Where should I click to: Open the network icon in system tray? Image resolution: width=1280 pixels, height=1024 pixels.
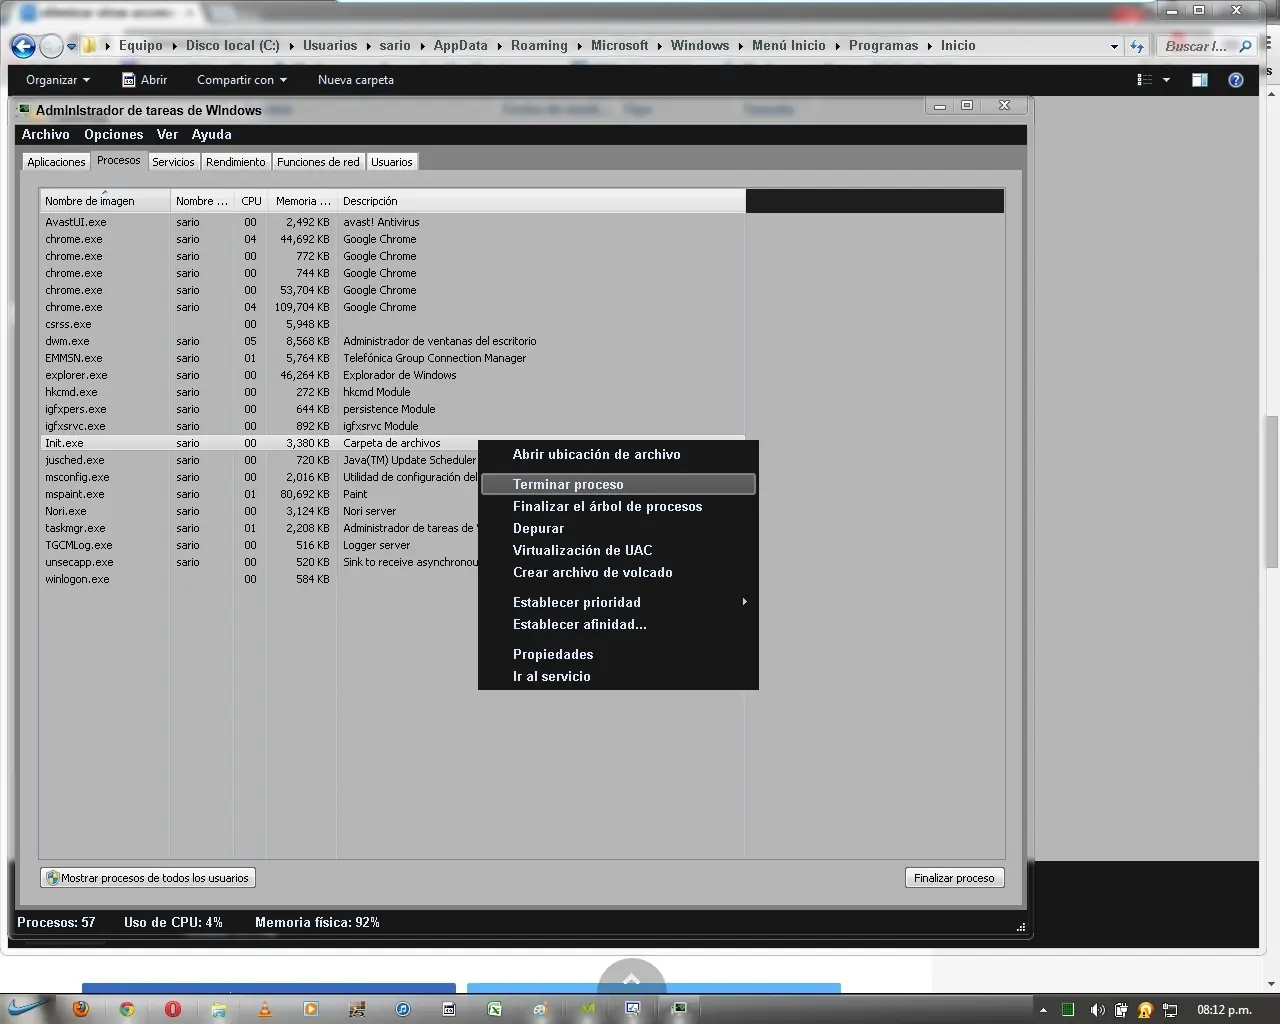1170,1010
